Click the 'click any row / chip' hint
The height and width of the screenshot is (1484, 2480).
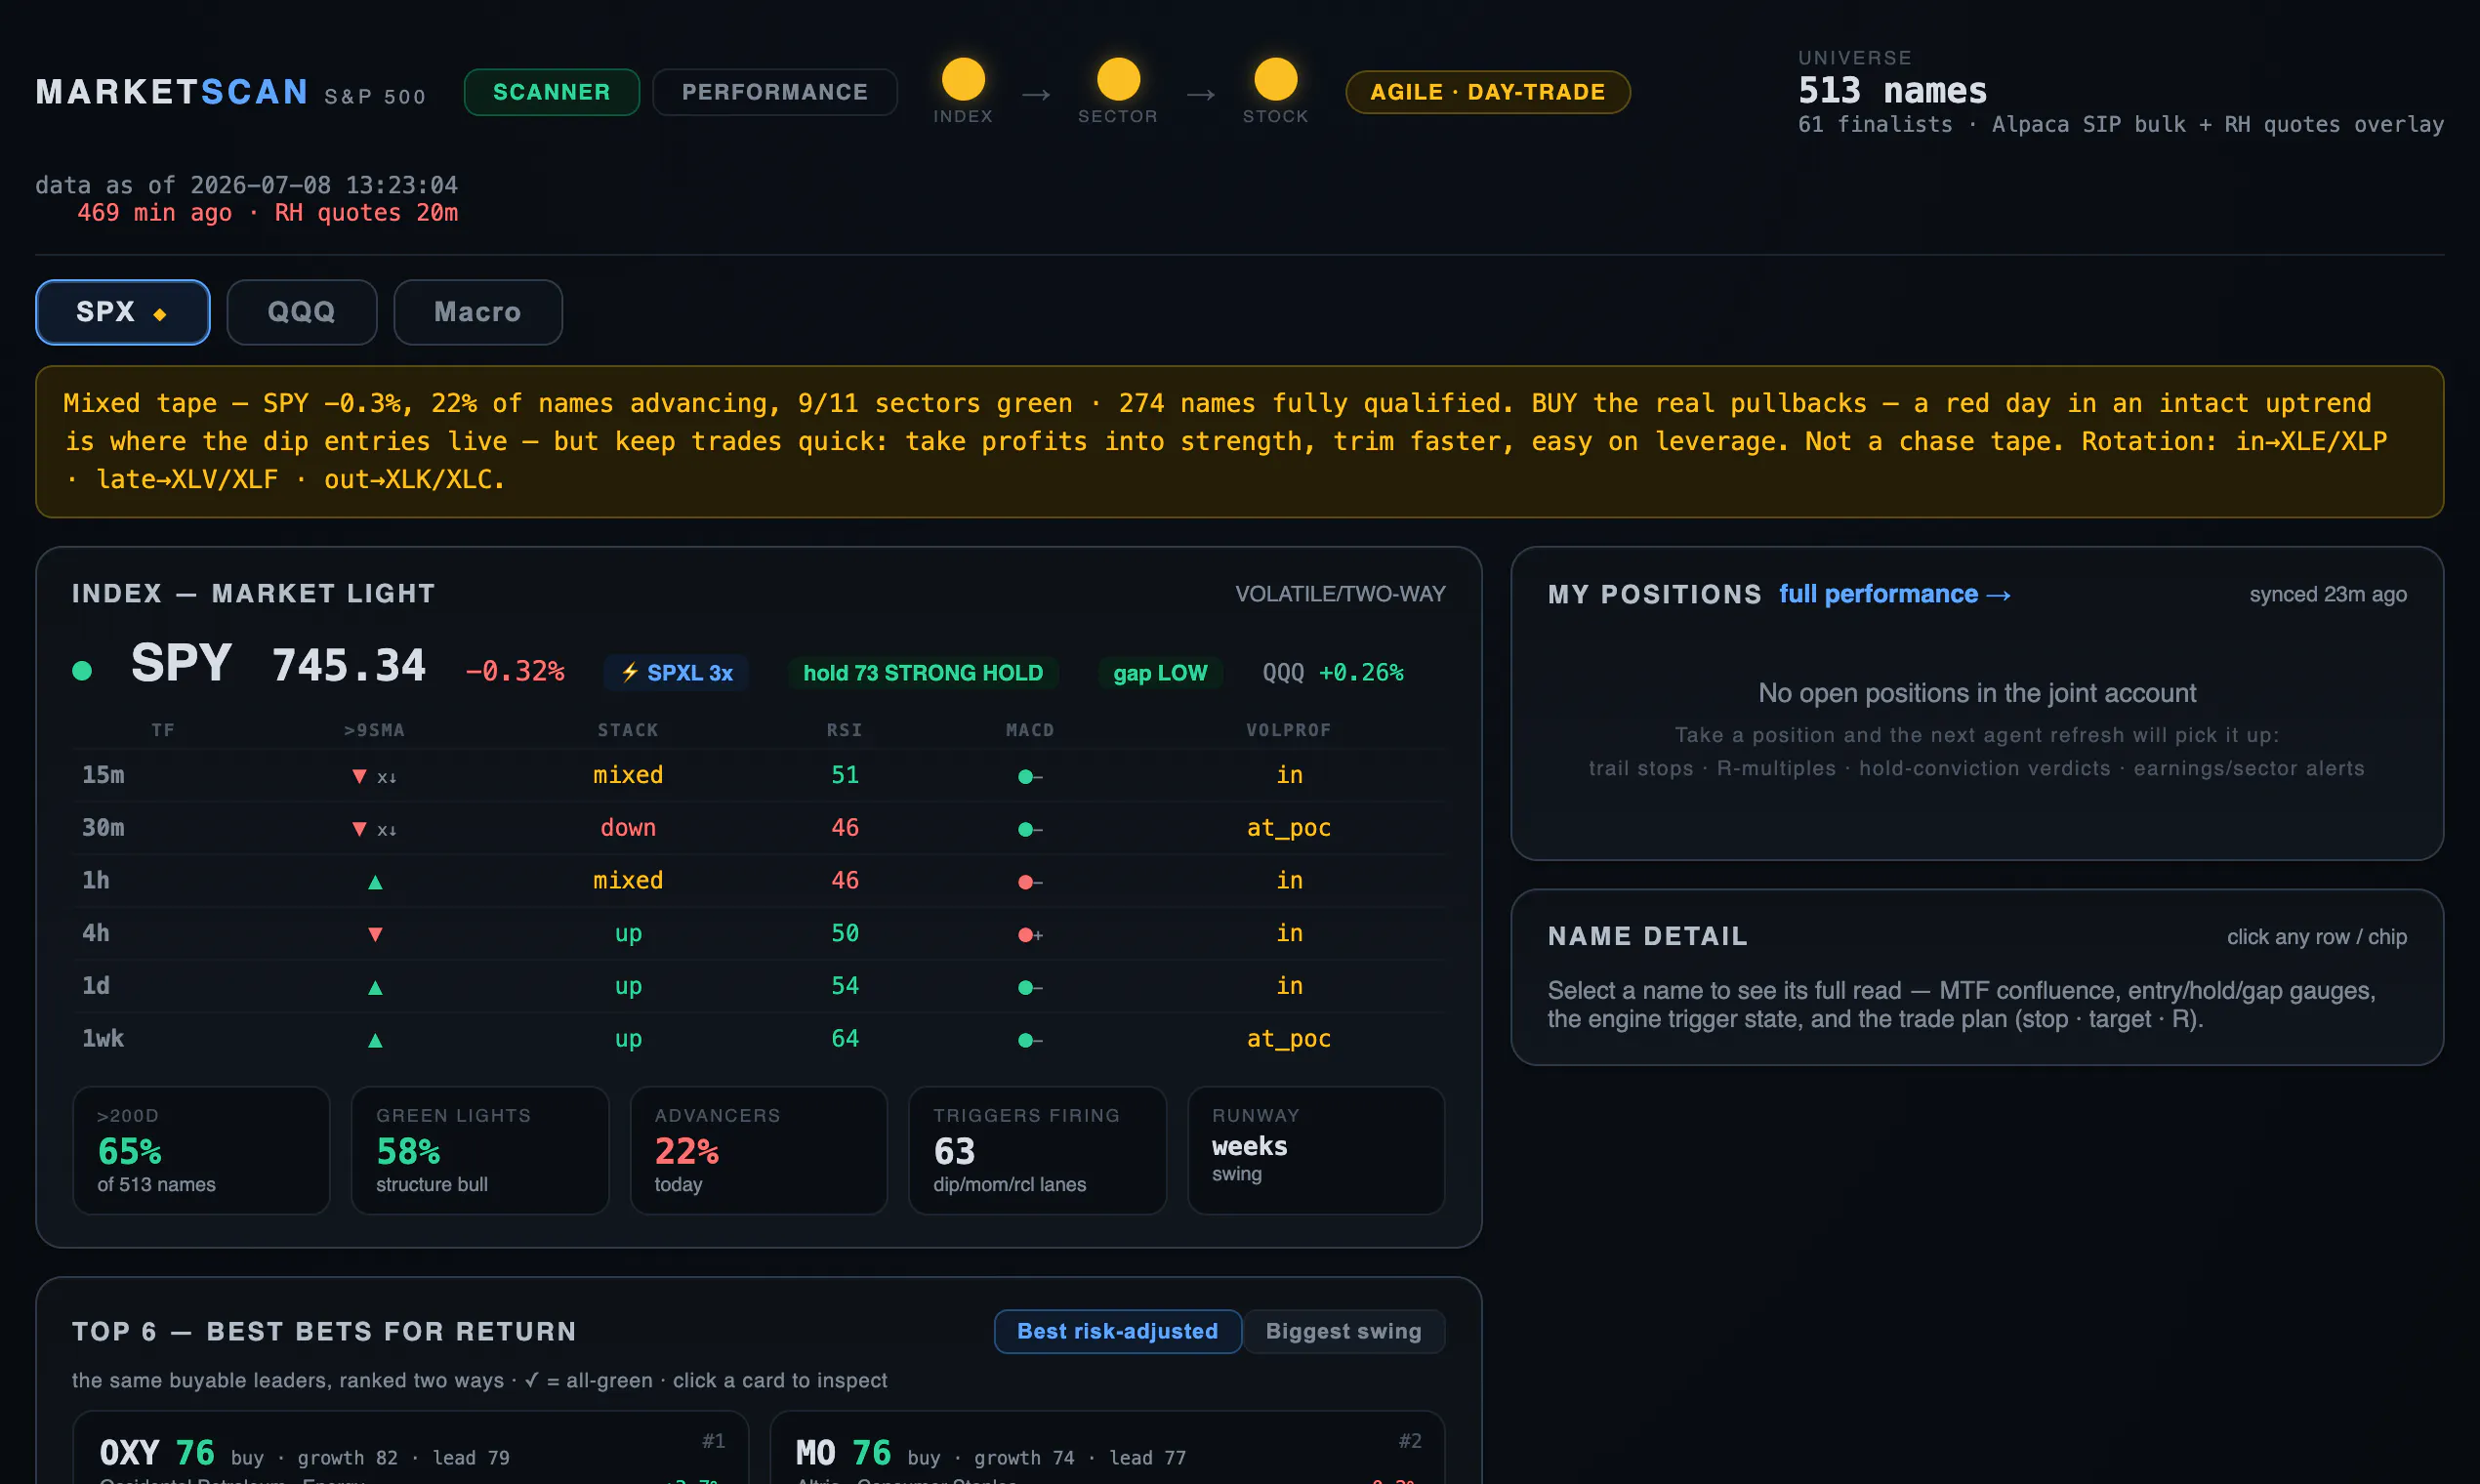tap(2317, 937)
